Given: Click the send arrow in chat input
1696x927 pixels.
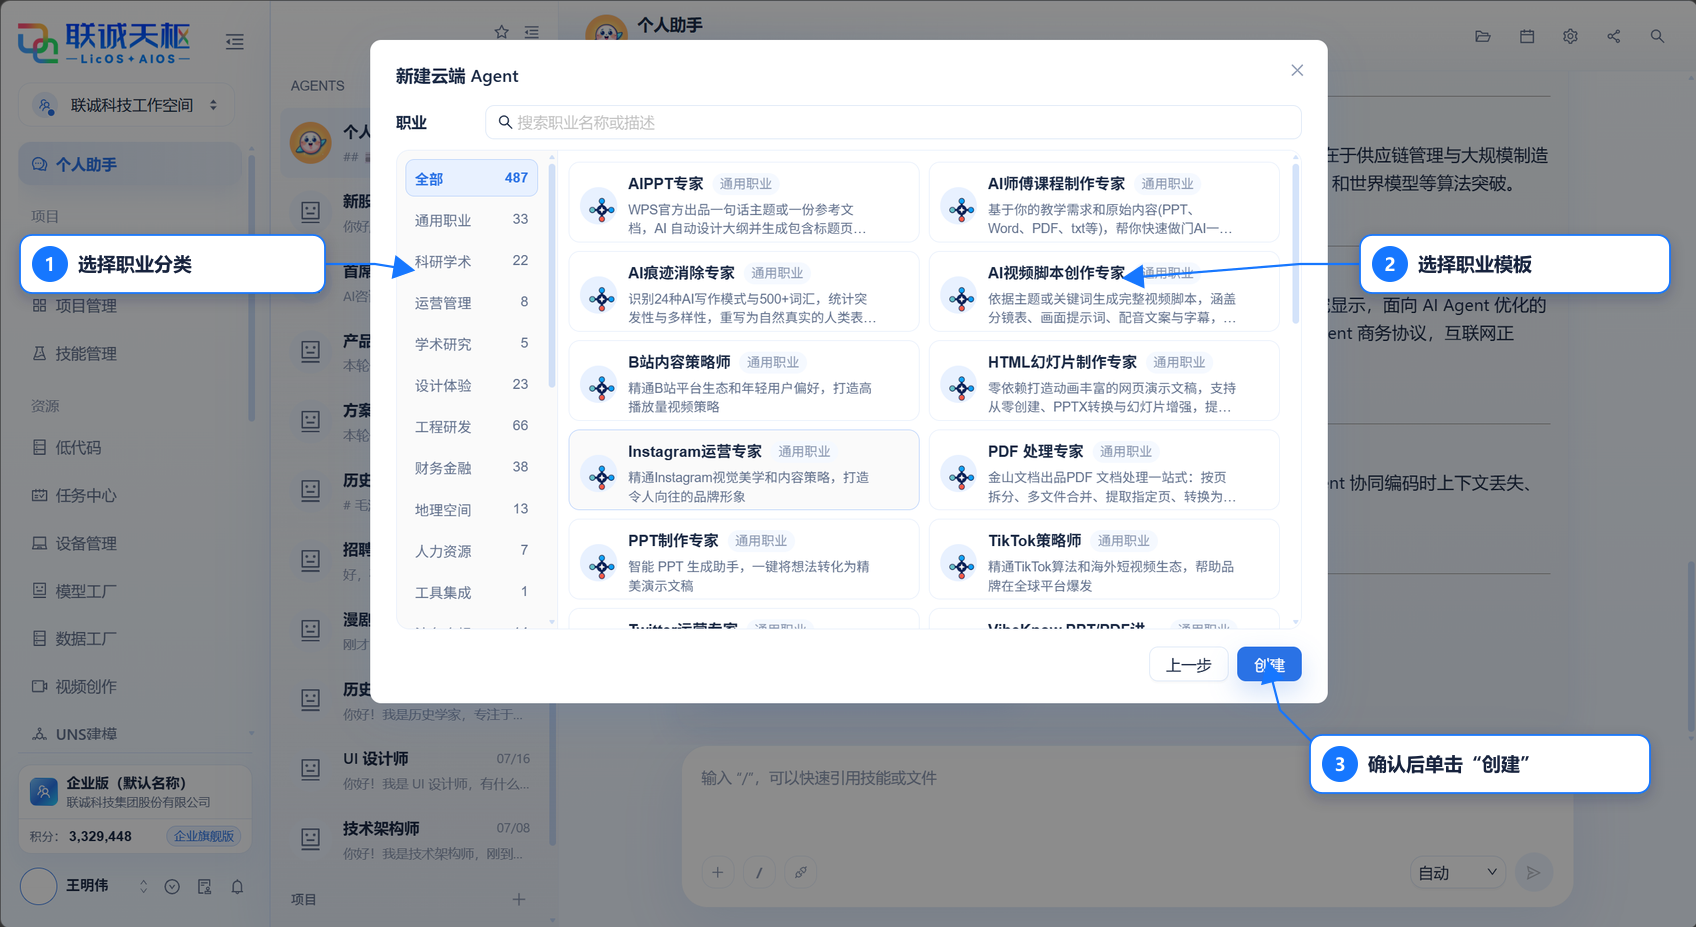Looking at the screenshot, I should (1533, 873).
